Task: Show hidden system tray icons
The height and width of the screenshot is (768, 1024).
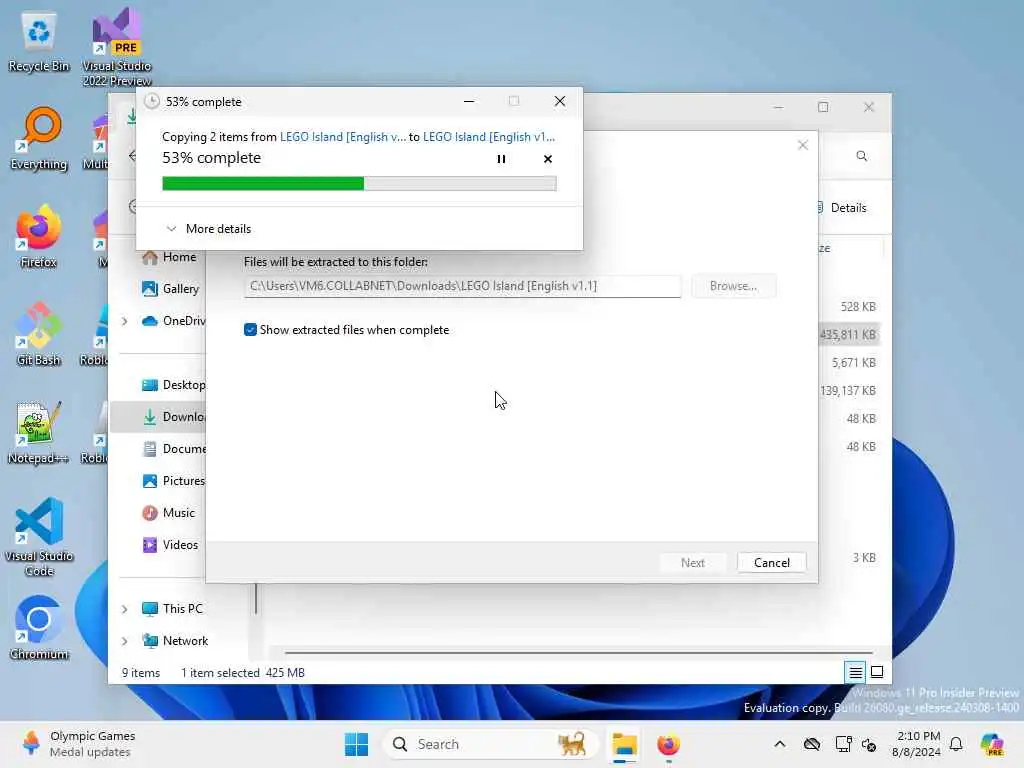Action: tap(780, 744)
